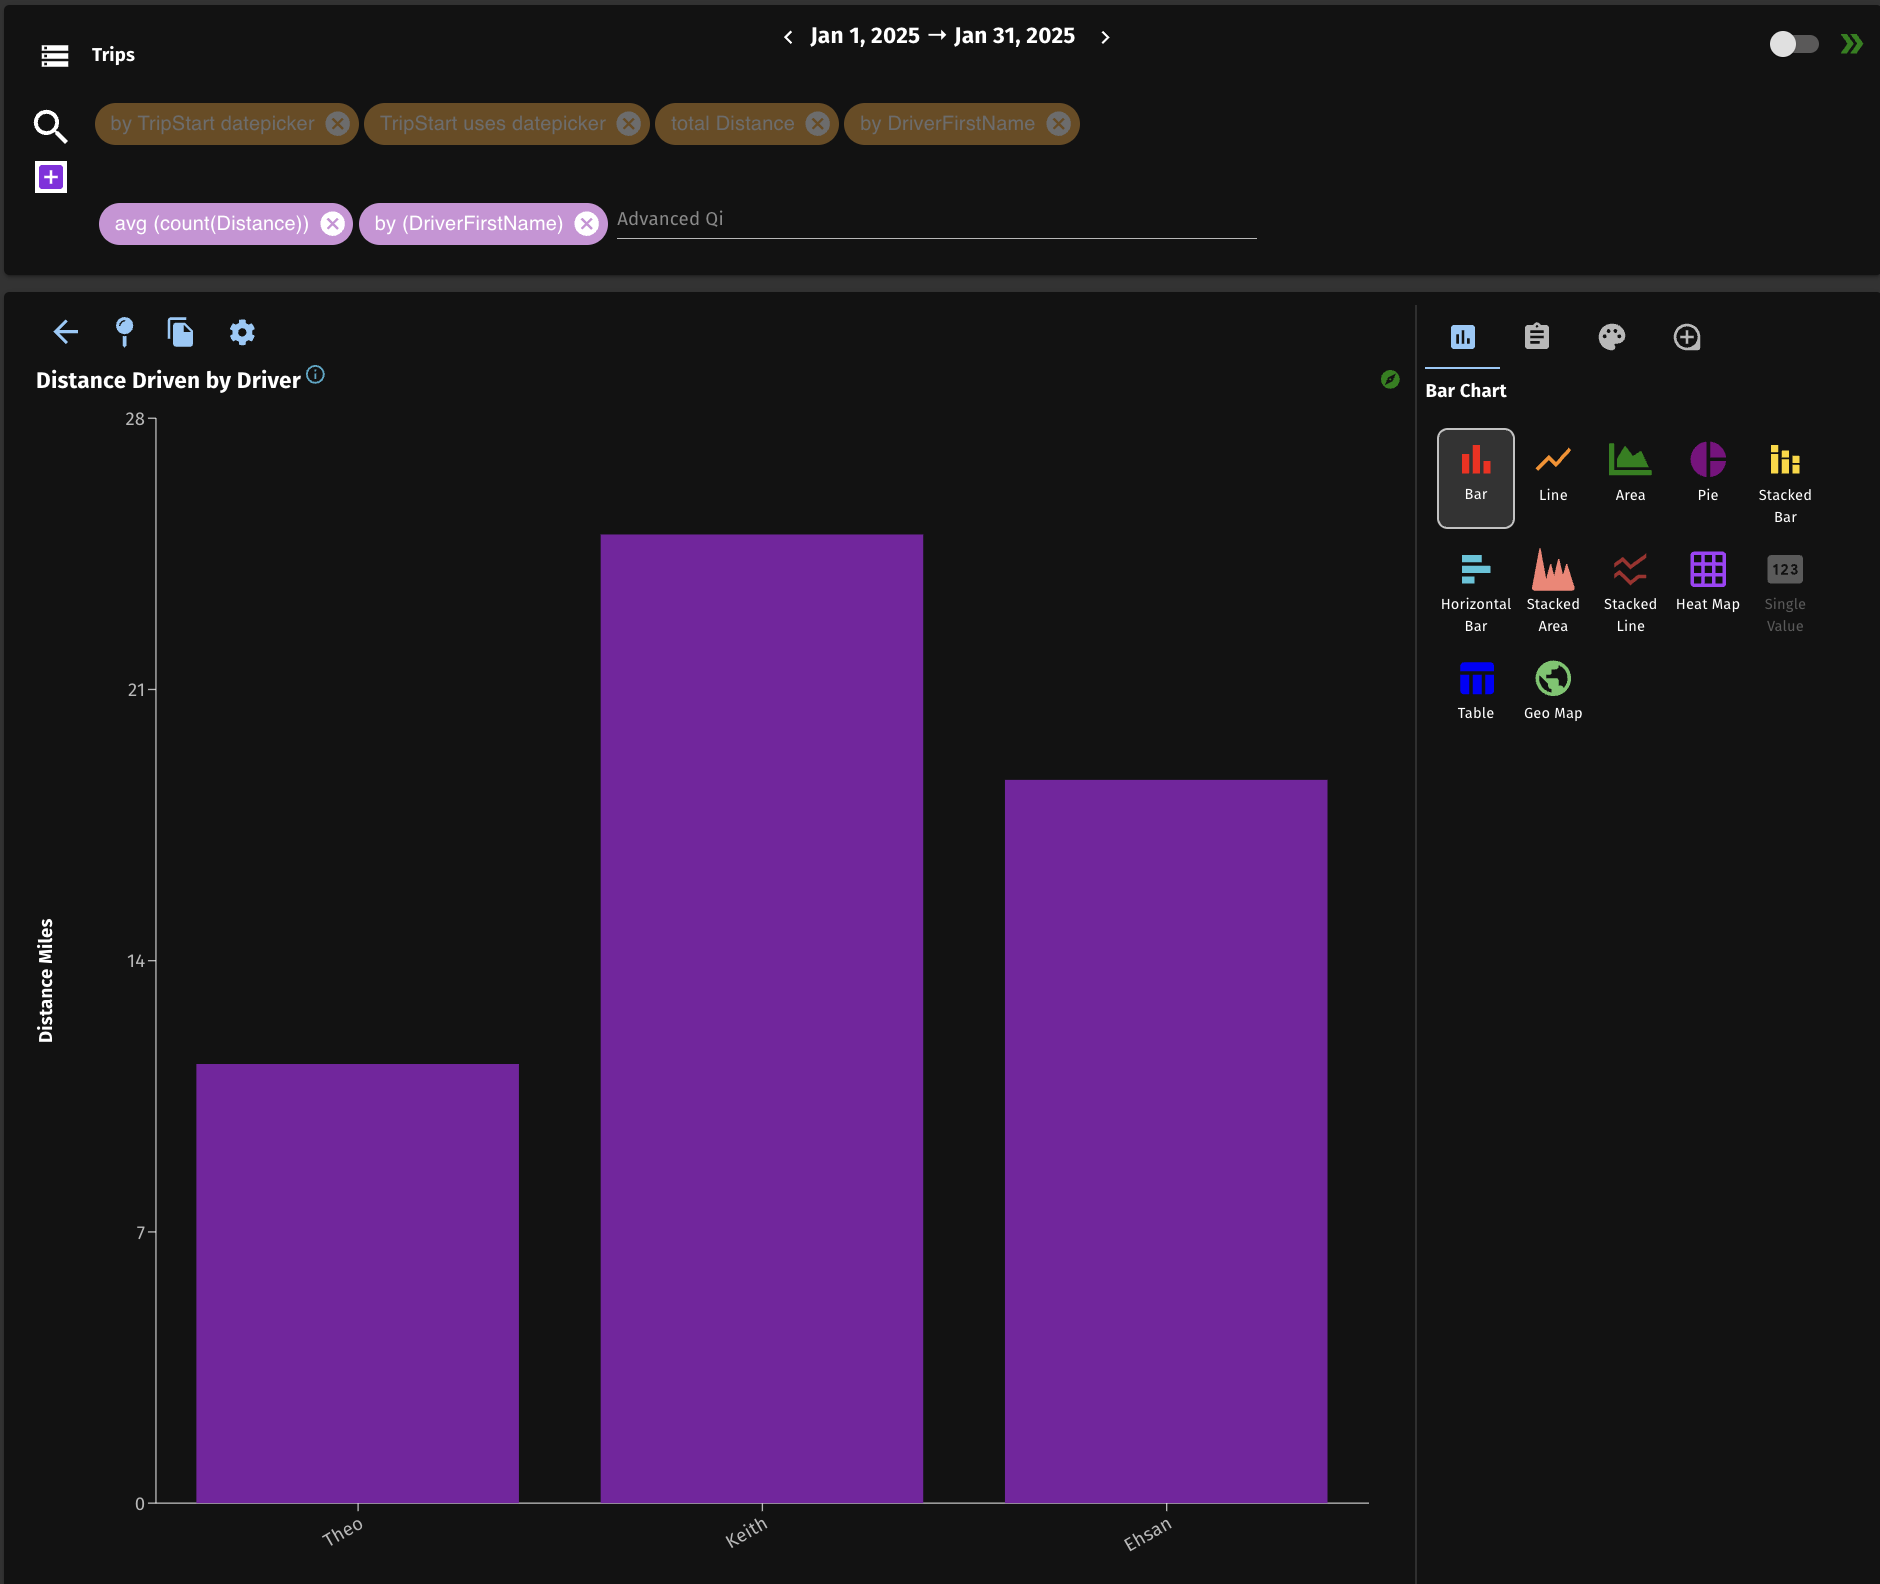Expand panel with green double chevron

(x=1851, y=44)
